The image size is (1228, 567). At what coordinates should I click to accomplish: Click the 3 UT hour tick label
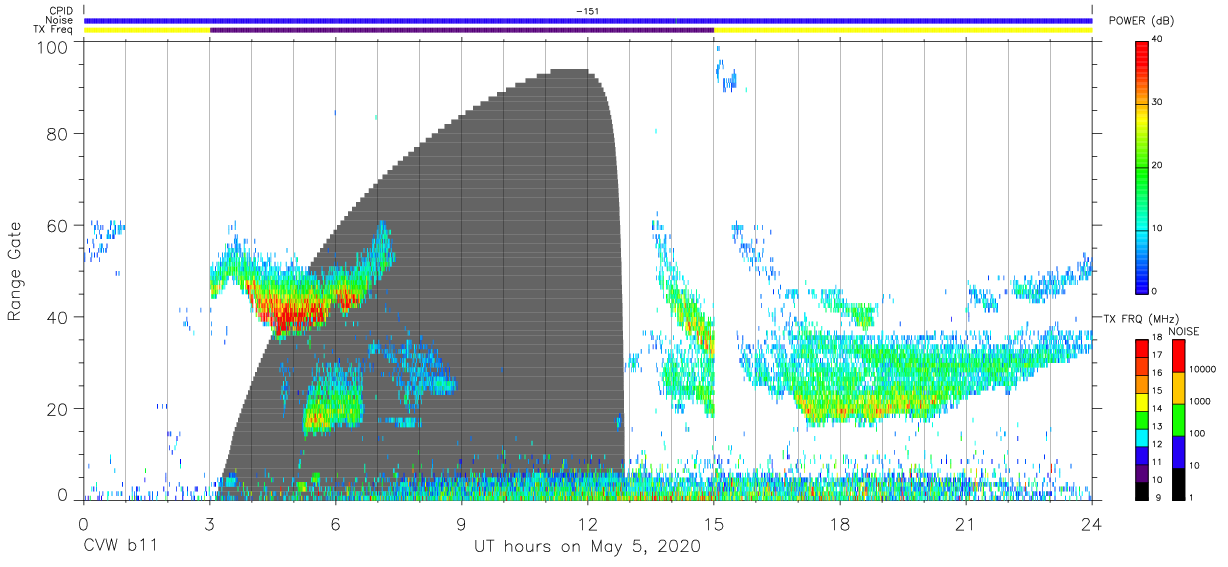coord(209,524)
